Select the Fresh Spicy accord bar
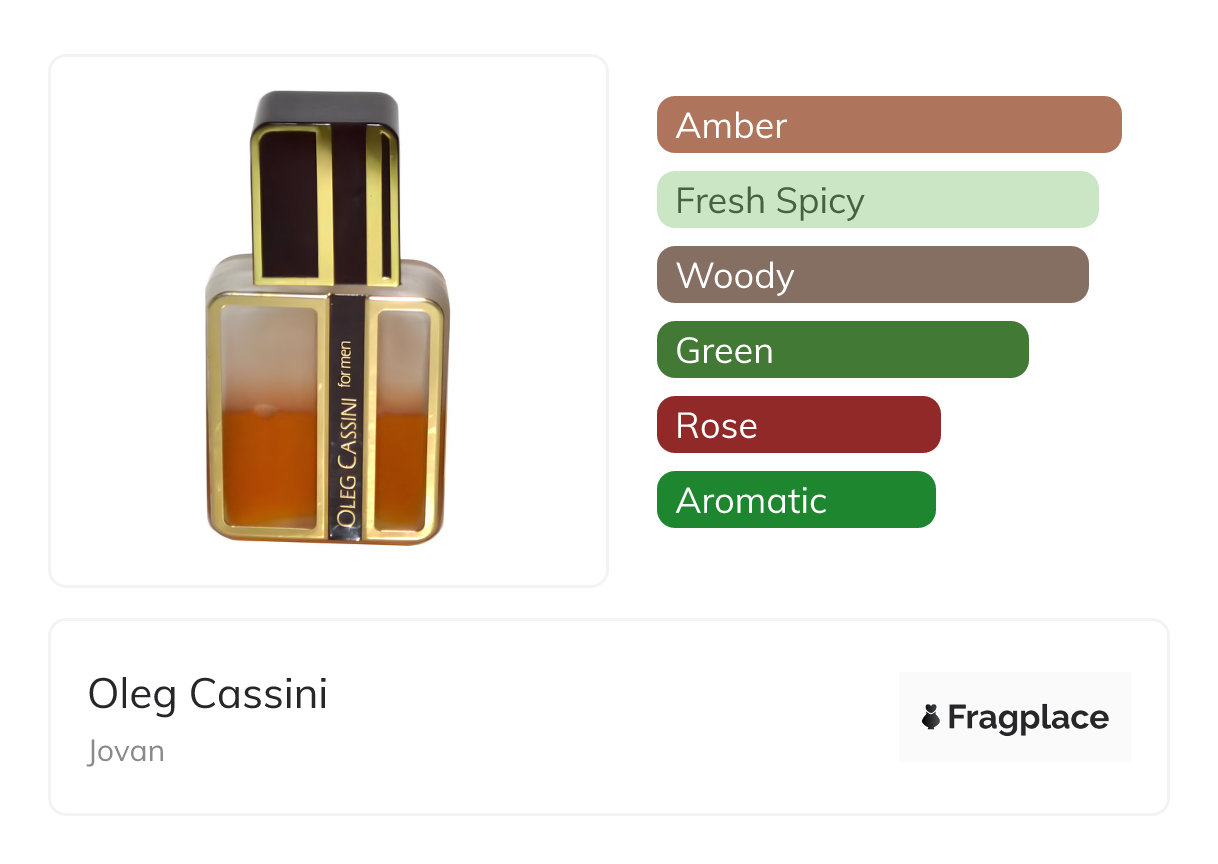1218x864 pixels. [x=877, y=200]
